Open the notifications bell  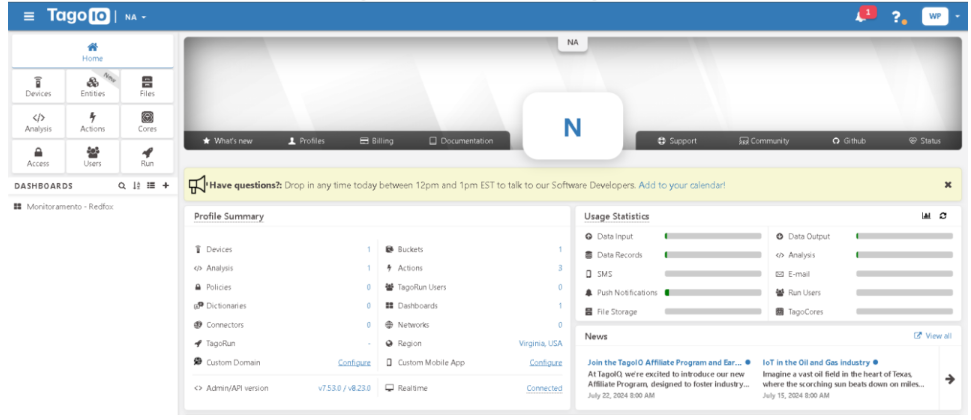pos(861,17)
